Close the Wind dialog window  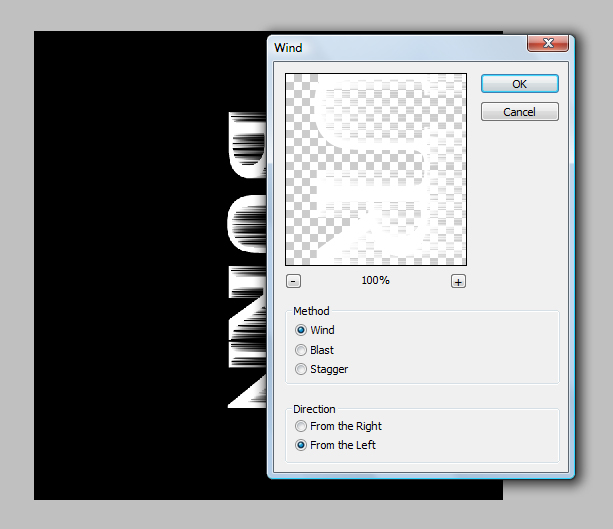point(548,43)
